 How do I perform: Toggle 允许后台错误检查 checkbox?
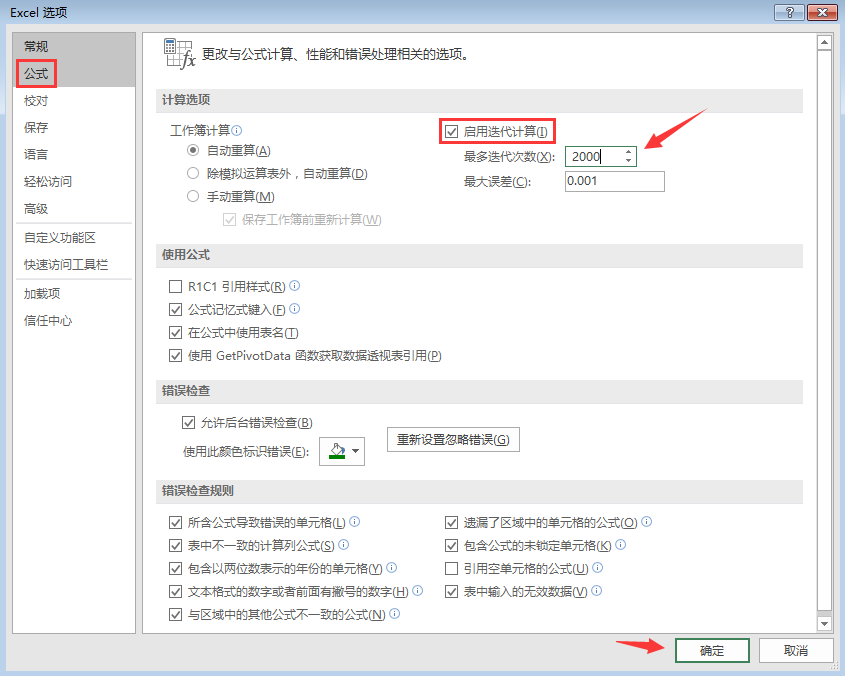pyautogui.click(x=188, y=423)
